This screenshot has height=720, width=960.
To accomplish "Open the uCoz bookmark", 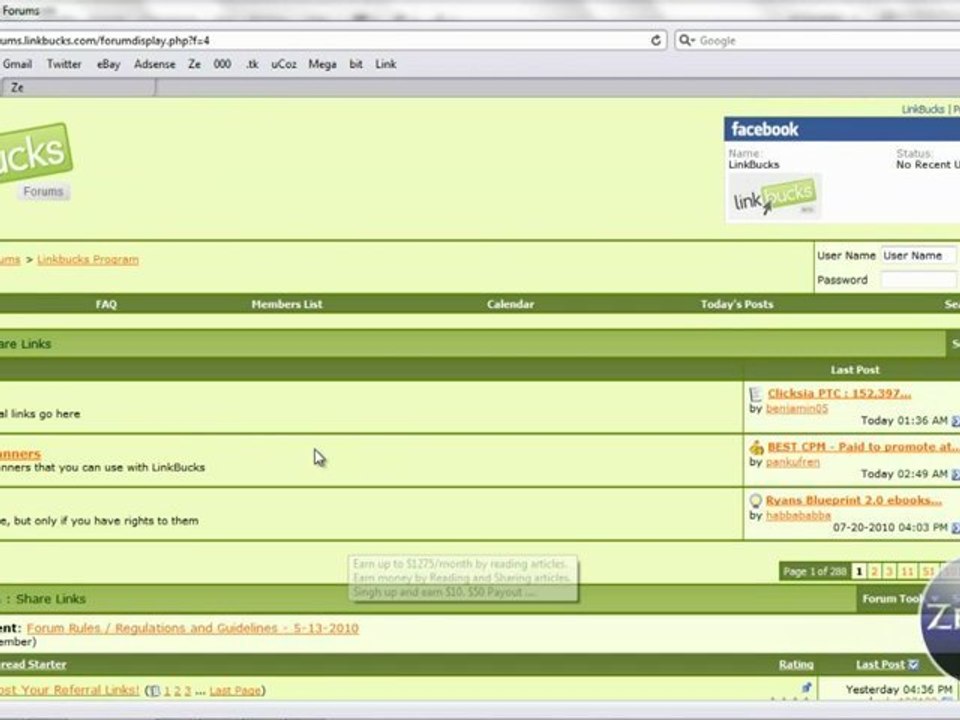I will pos(283,64).
